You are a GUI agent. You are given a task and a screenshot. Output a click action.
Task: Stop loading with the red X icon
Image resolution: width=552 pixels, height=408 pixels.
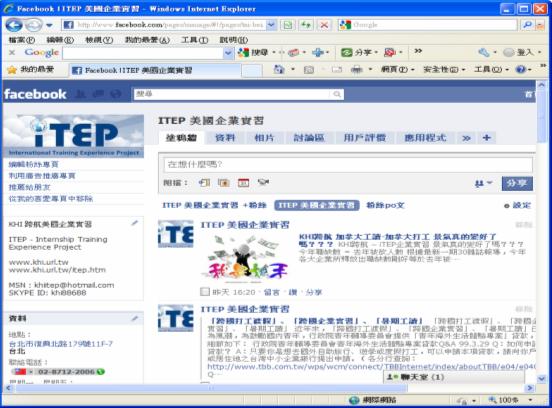click(324, 25)
